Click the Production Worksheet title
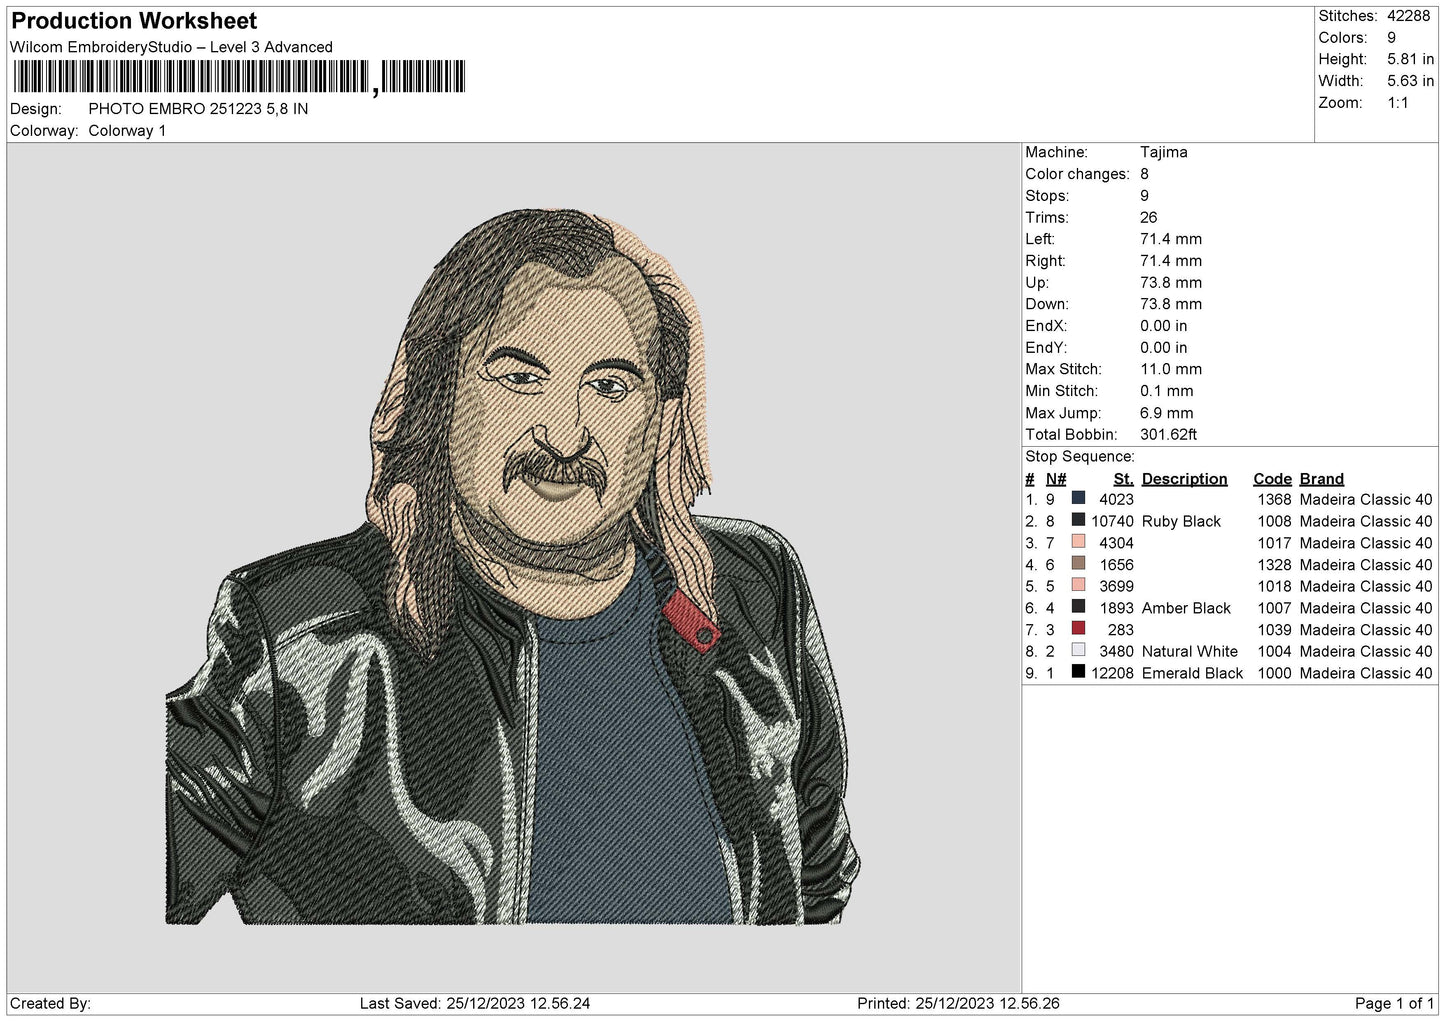 (x=134, y=21)
